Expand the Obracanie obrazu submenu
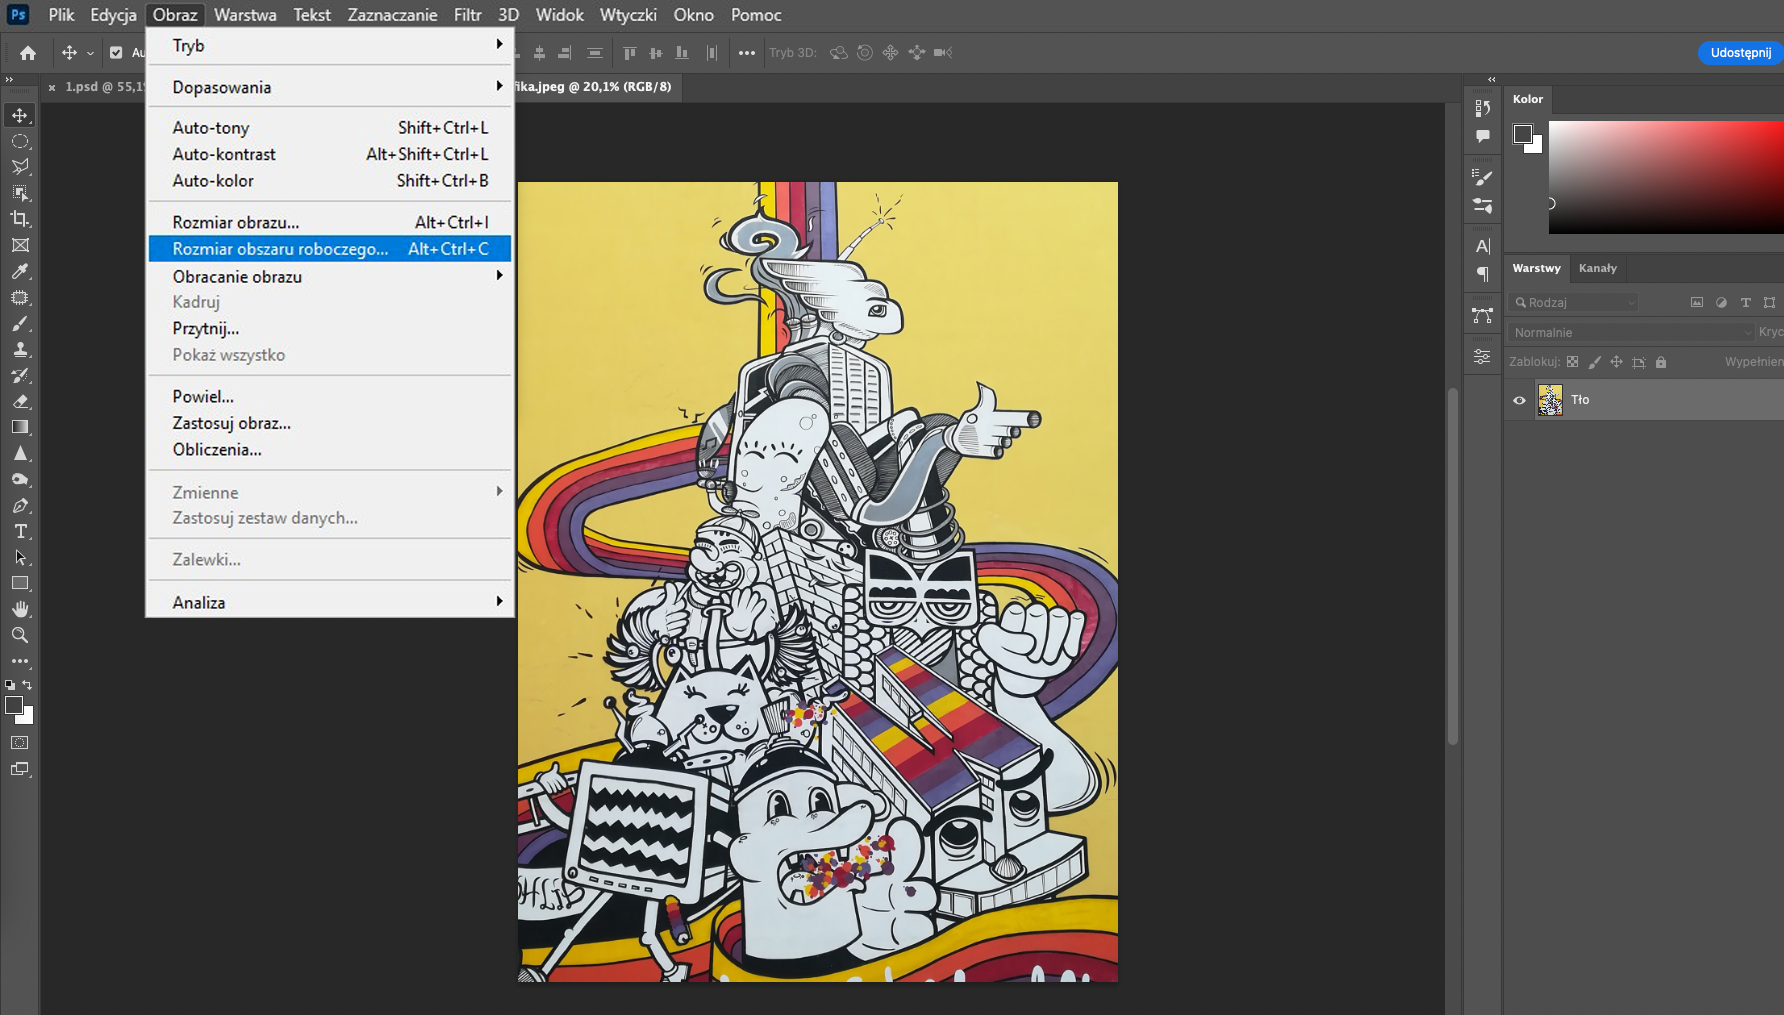Viewport: 1784px width, 1015px height. click(x=330, y=276)
